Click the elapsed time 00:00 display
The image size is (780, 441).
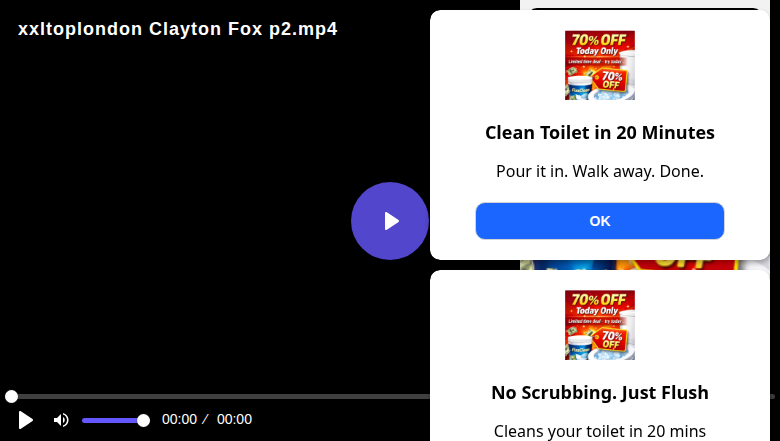179,420
